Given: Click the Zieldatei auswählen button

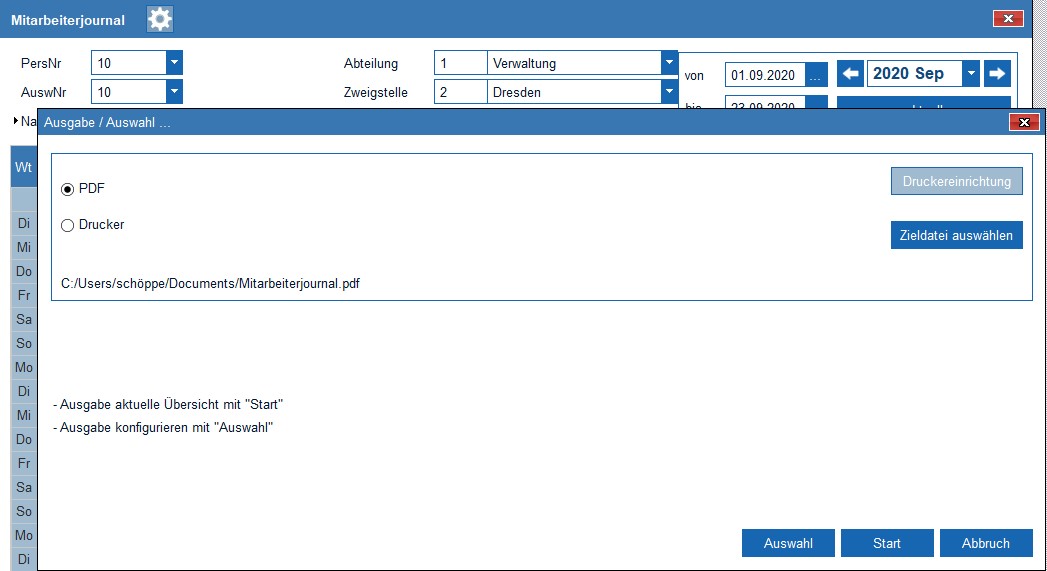Looking at the screenshot, I should tap(956, 235).
